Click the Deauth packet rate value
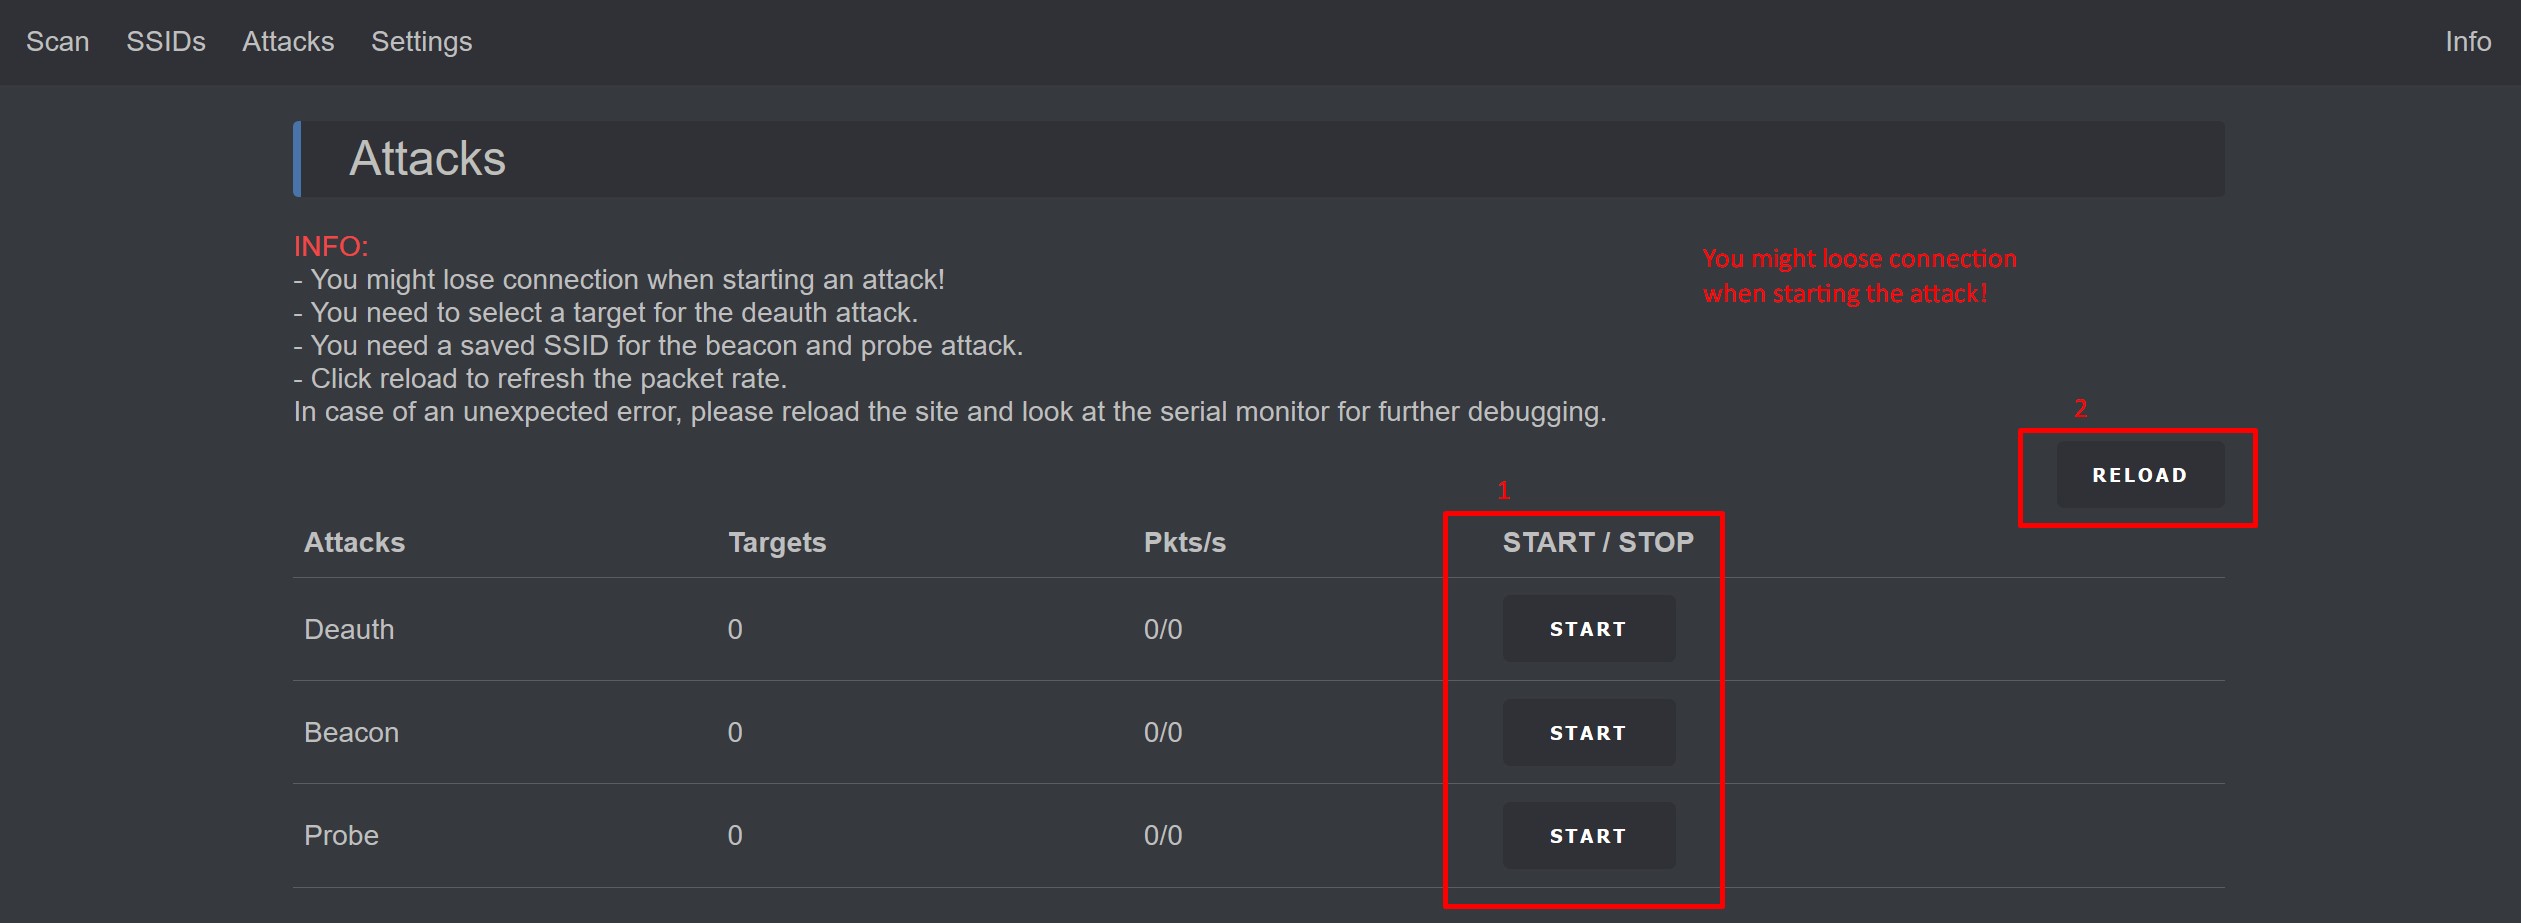Viewport: 2521px width, 923px height. 1162,629
